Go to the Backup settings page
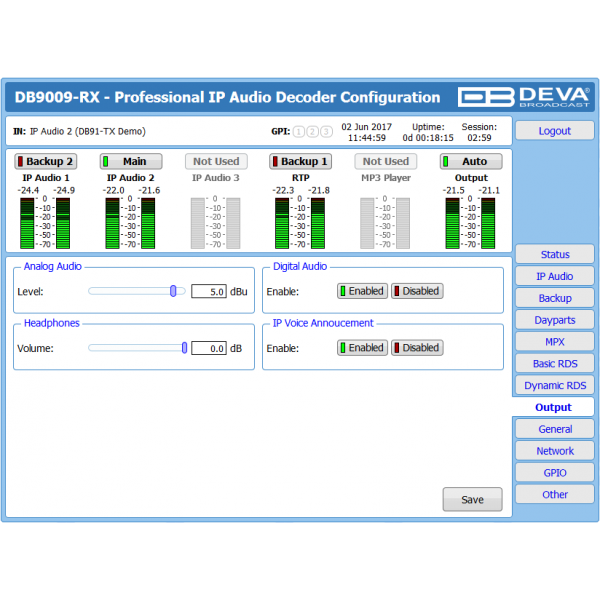 tap(554, 298)
